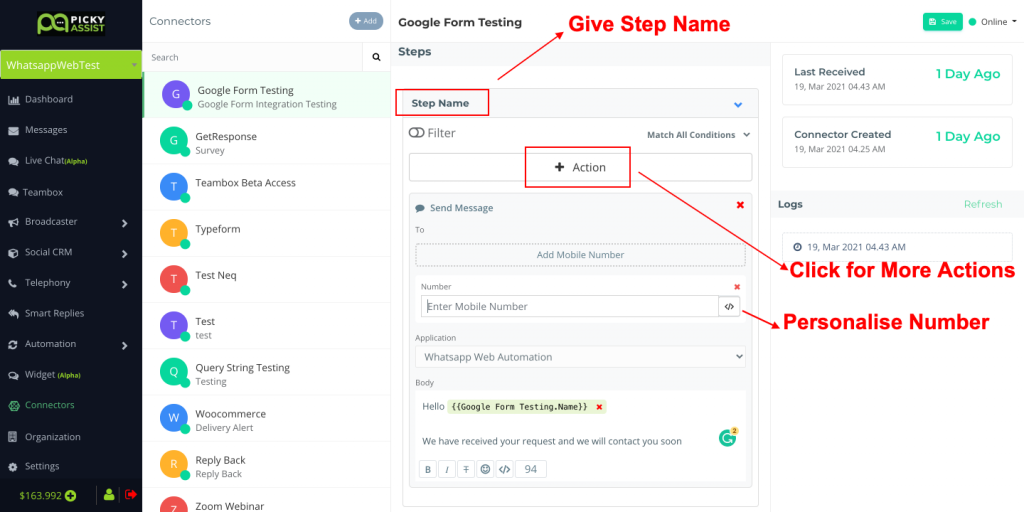Click into the connectors Search field
The height and width of the screenshot is (512, 1024).
252,57
